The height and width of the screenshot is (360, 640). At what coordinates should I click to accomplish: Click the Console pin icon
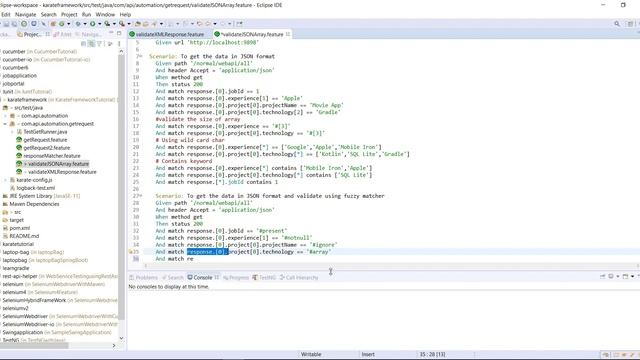click(x=602, y=276)
